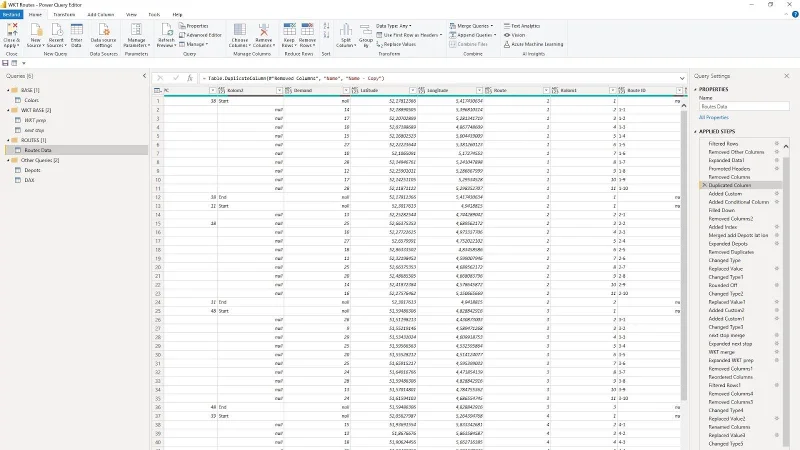Click Remove Columns icon
The width and height of the screenshot is (800, 450).
click(264, 30)
